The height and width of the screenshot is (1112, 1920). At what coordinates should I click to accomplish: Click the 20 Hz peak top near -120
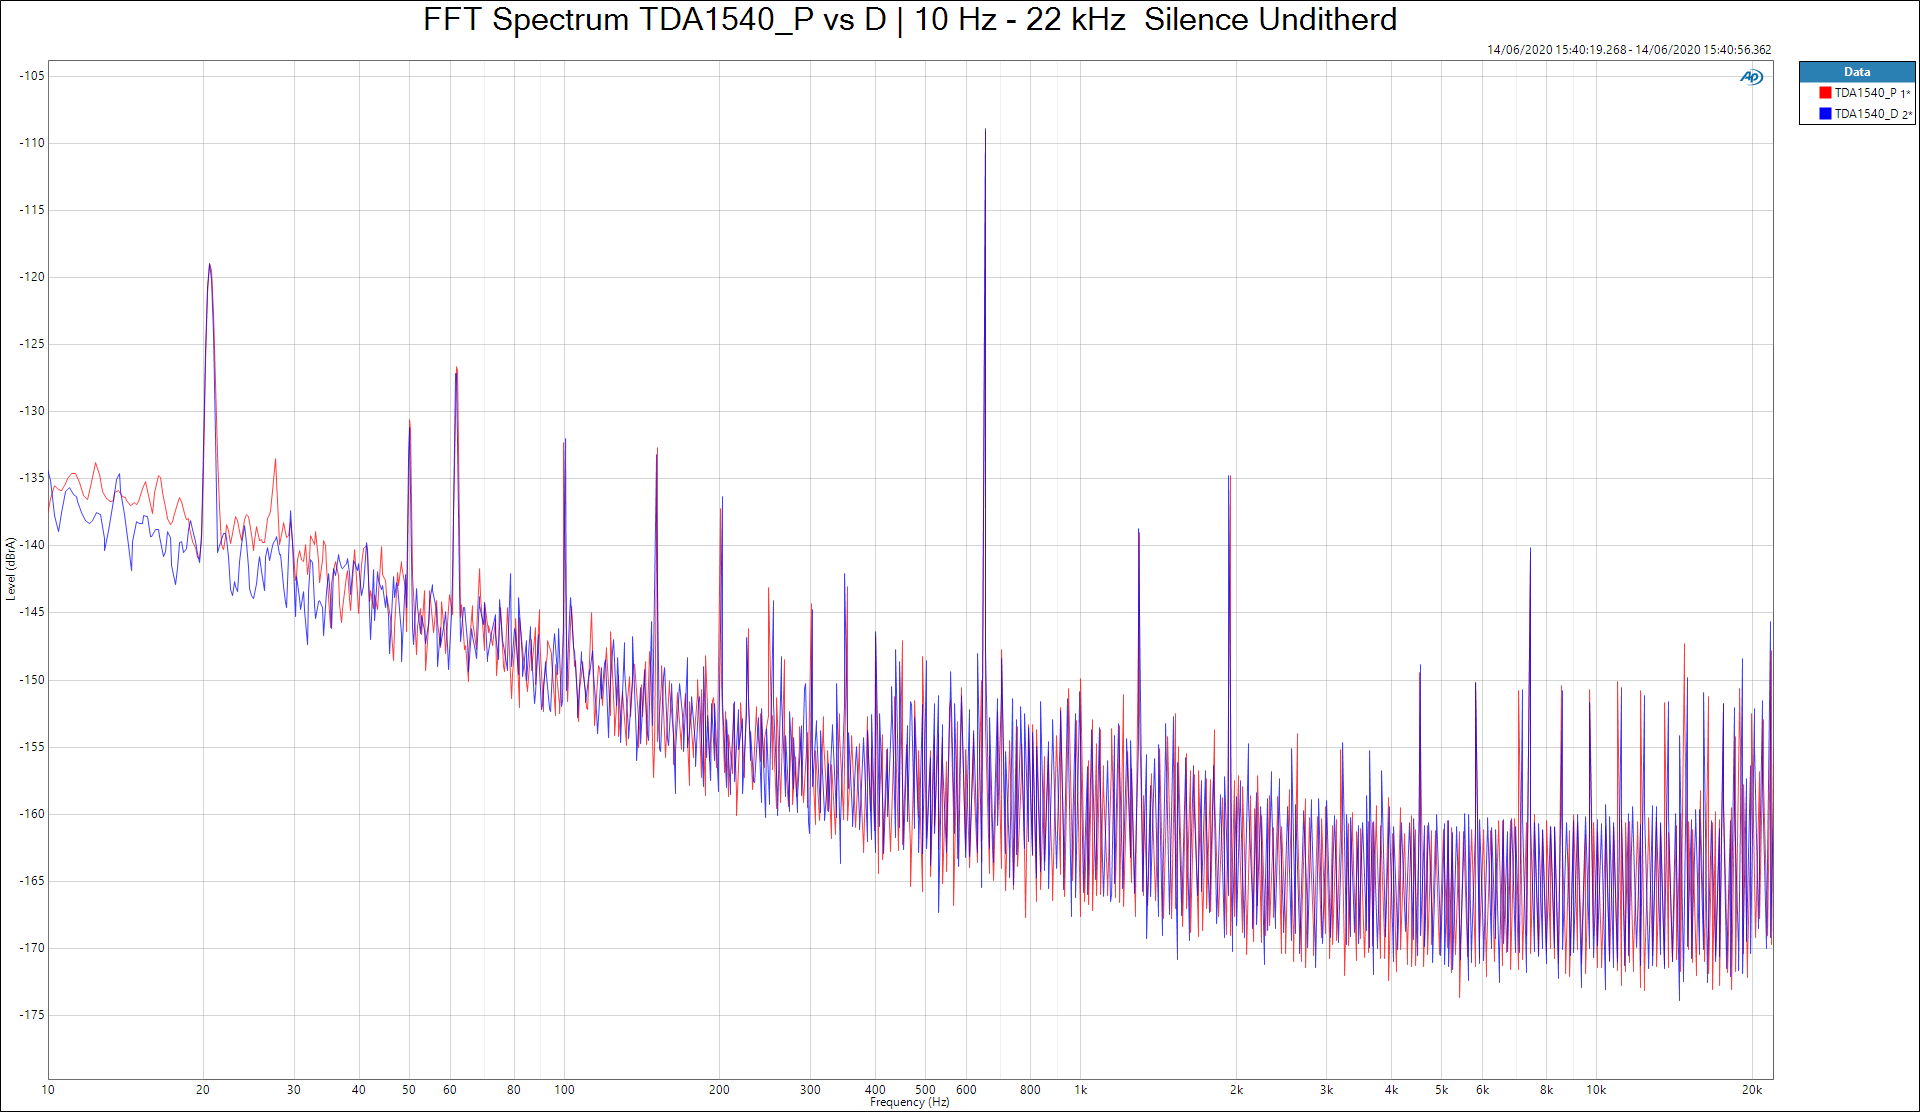point(209,265)
